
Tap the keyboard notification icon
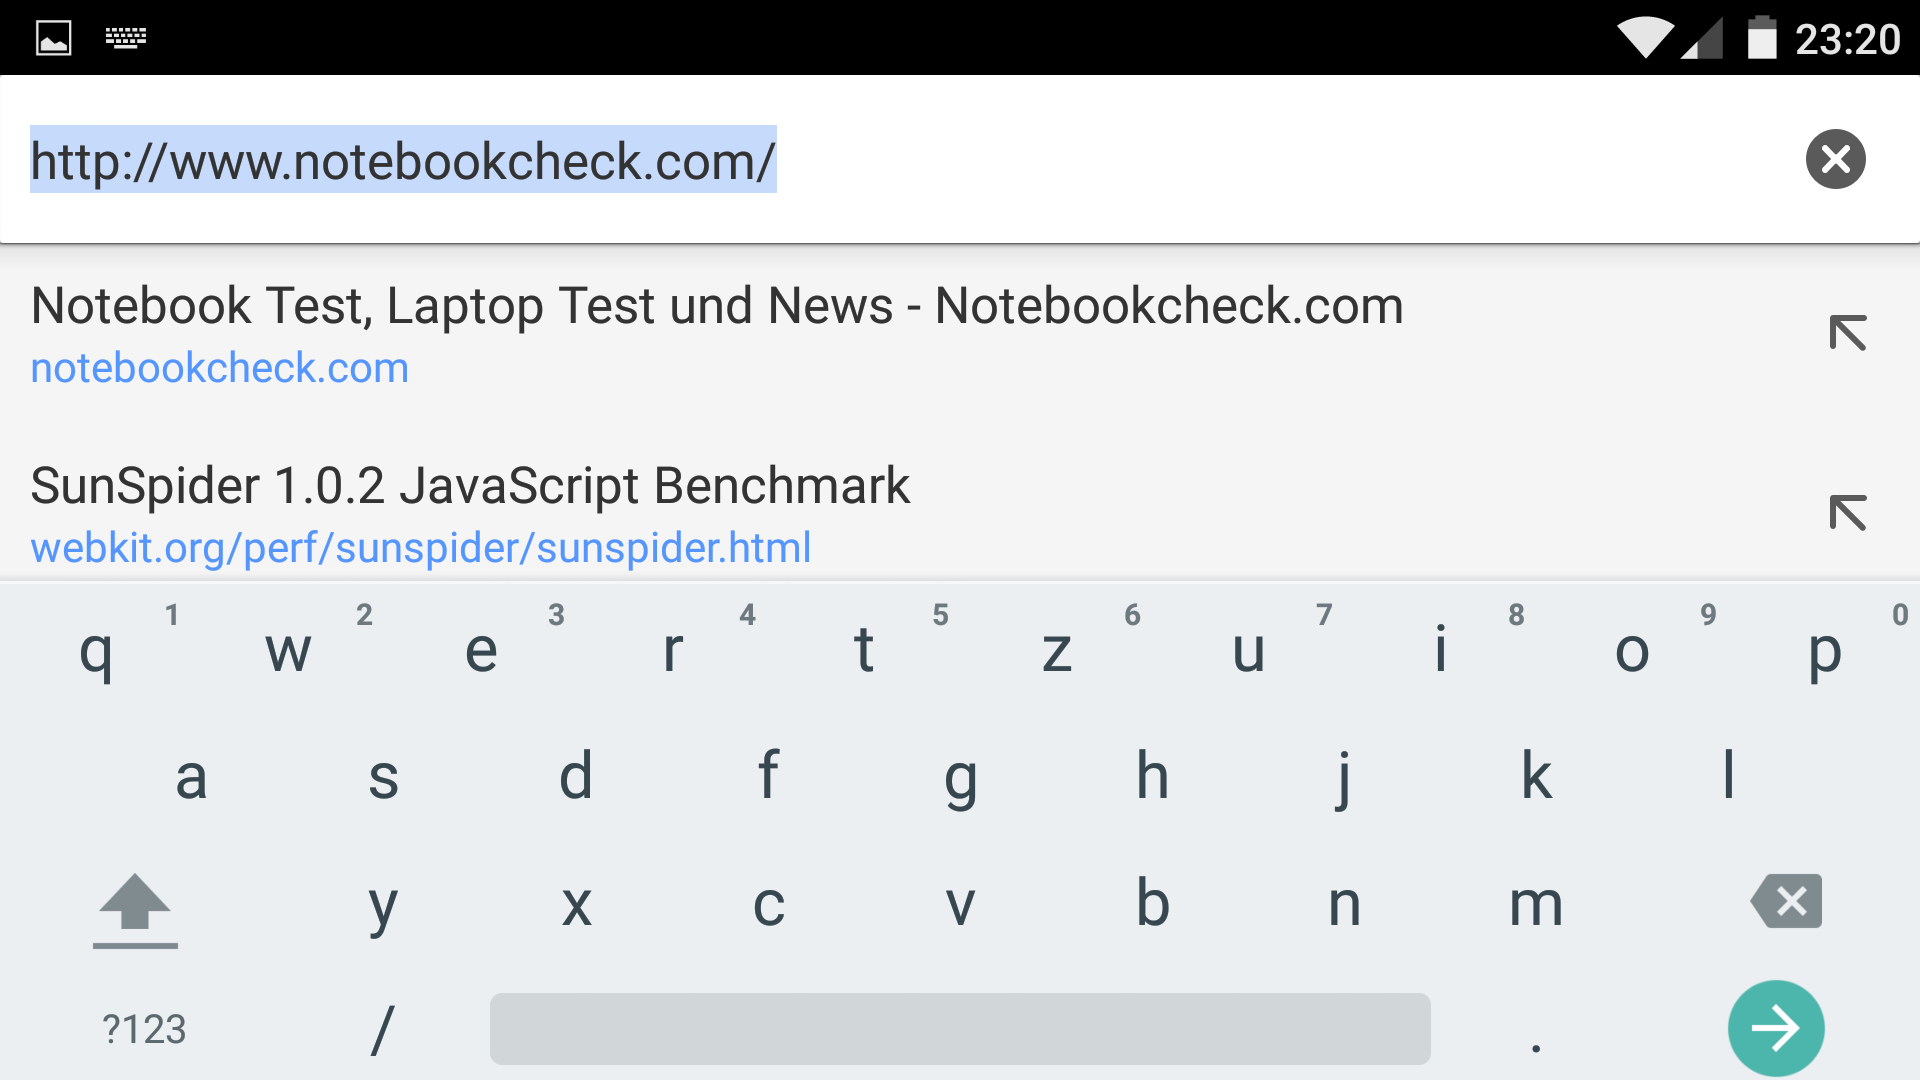[x=126, y=38]
